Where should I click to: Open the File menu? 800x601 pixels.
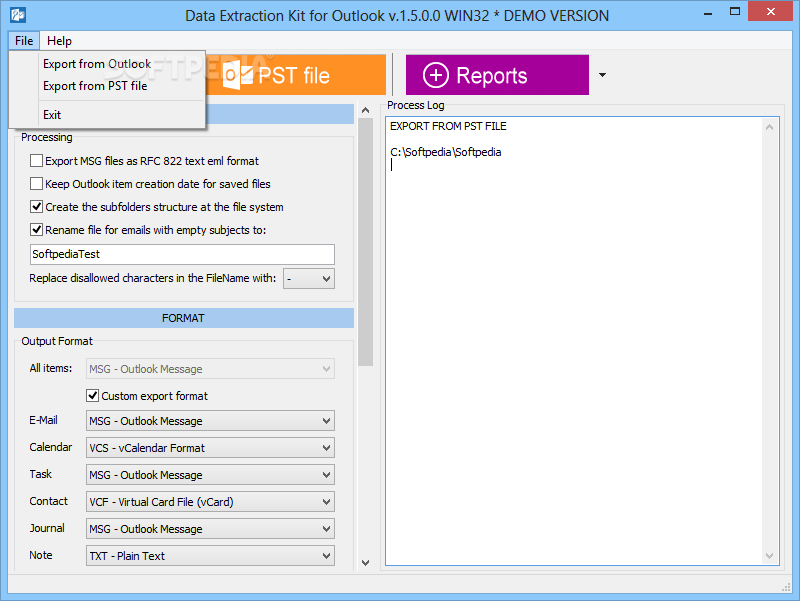tap(24, 41)
